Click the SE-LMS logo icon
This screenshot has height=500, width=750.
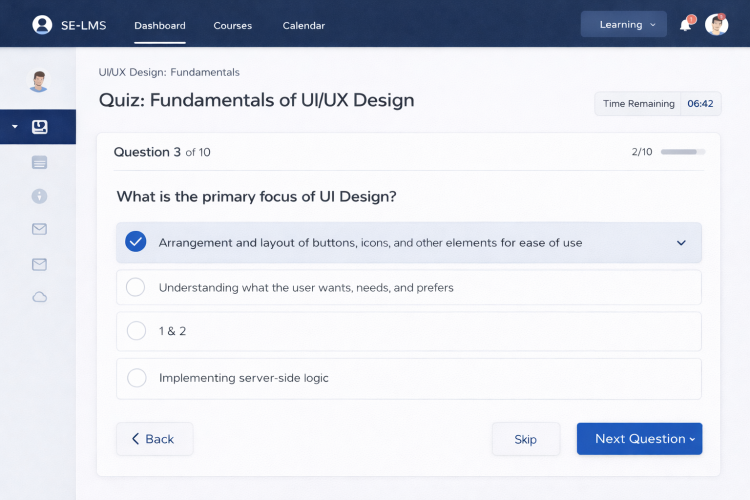coord(42,25)
